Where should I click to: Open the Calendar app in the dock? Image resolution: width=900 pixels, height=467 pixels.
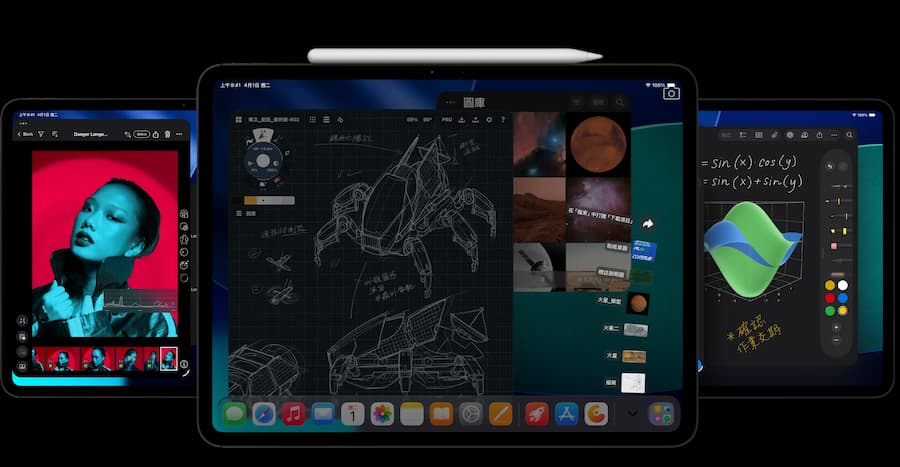(x=352, y=414)
